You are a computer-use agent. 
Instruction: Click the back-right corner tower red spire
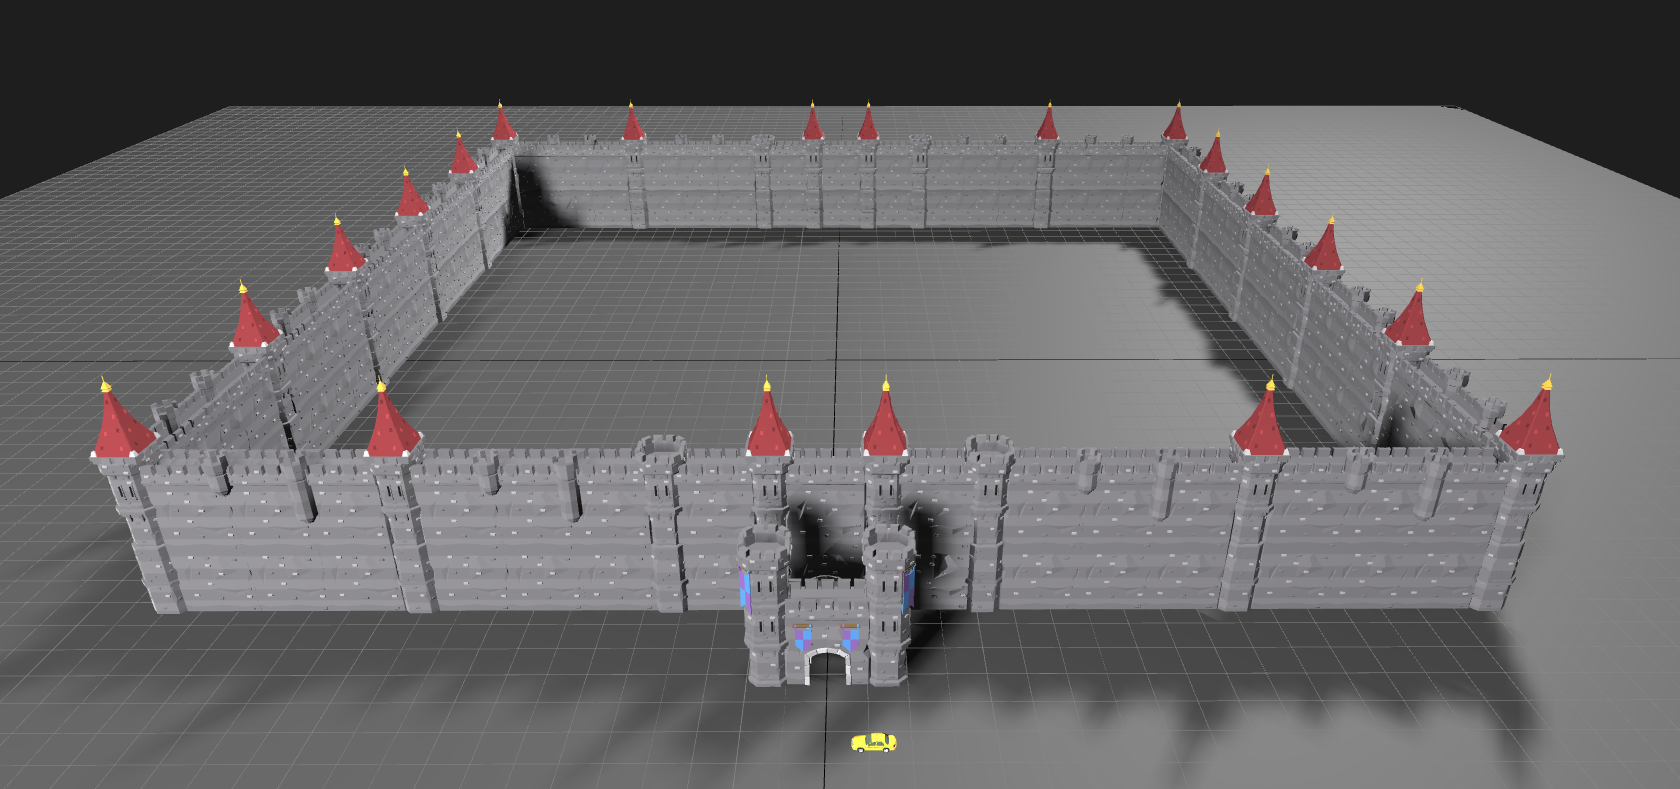[x=1175, y=124]
